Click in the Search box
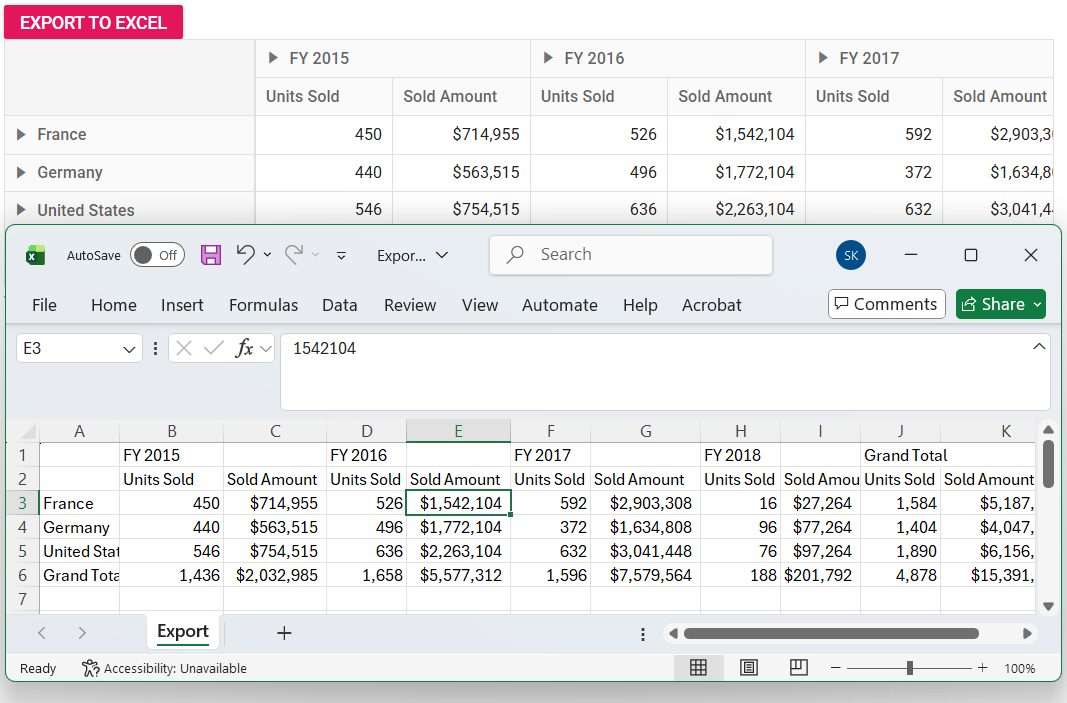1067x703 pixels. pos(631,255)
